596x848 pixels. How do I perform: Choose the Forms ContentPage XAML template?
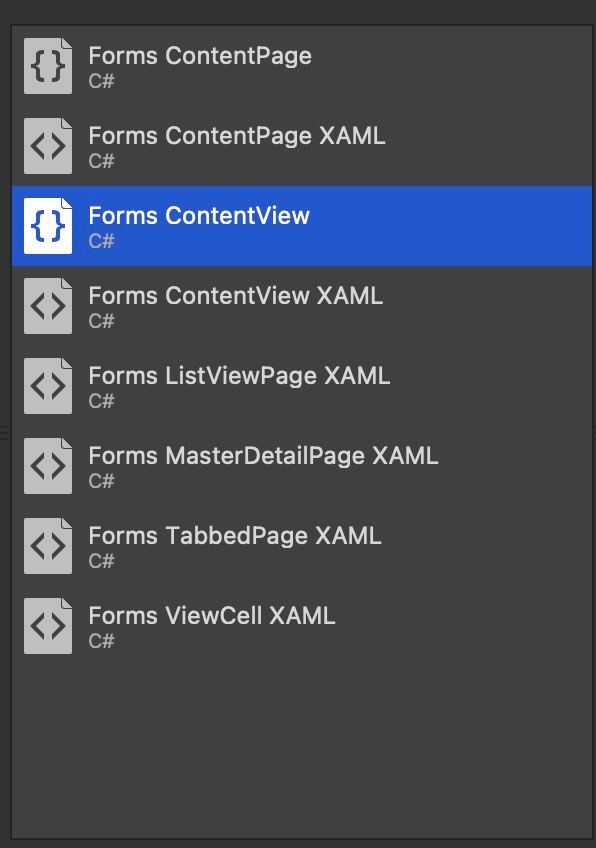pyautogui.click(x=302, y=146)
